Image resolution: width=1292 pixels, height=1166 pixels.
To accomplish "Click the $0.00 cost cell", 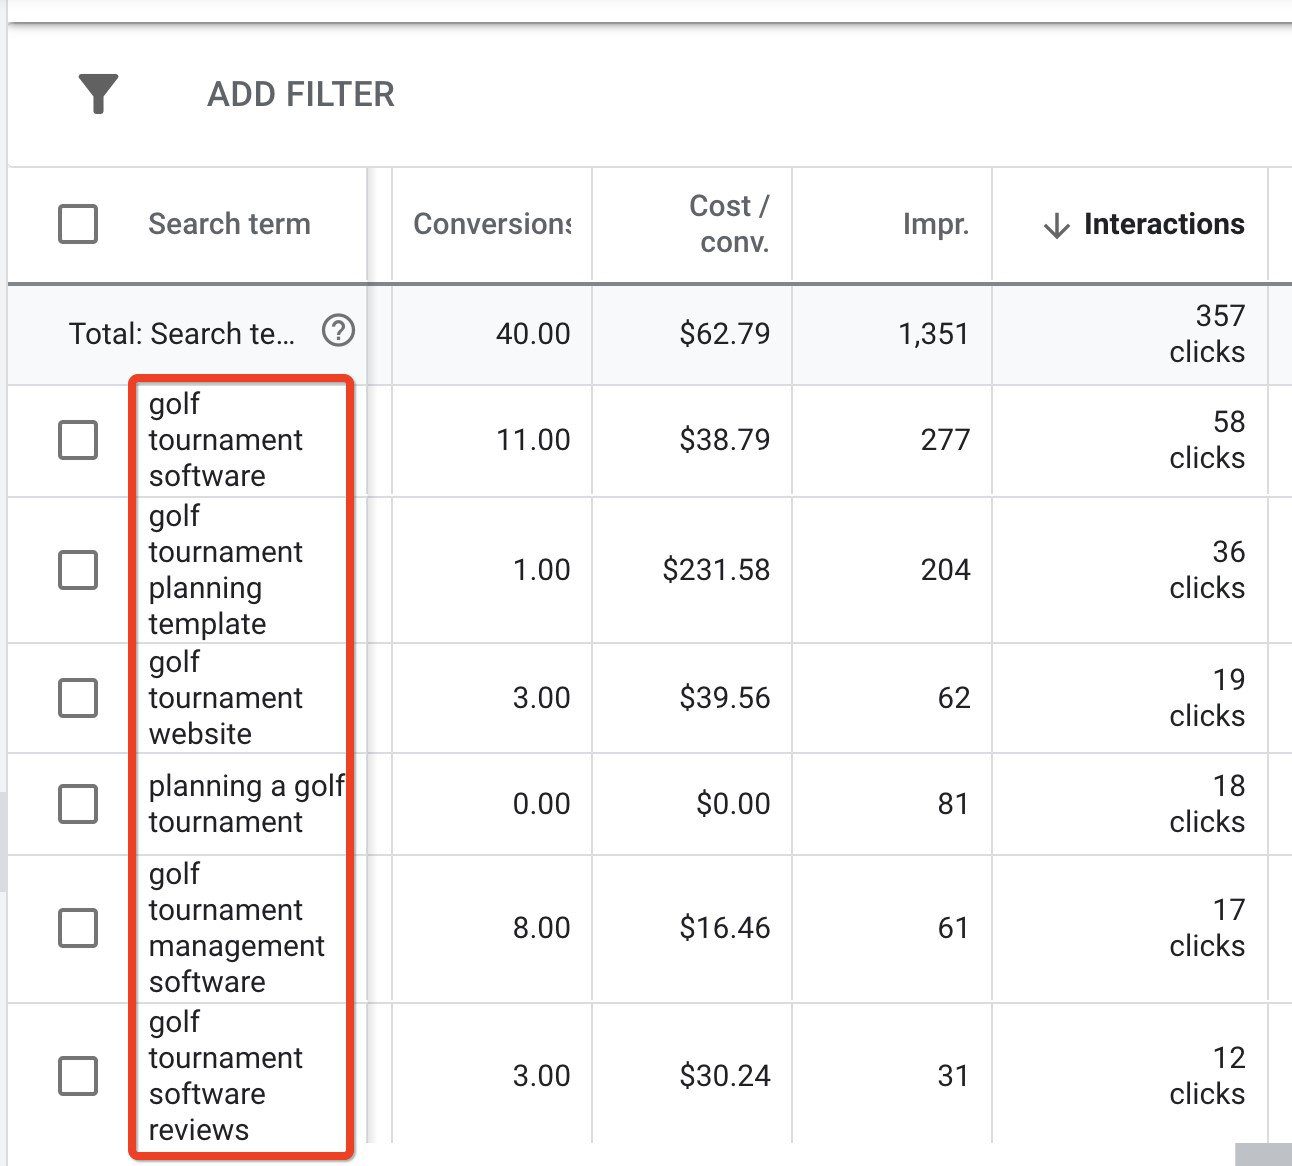I will point(733,804).
